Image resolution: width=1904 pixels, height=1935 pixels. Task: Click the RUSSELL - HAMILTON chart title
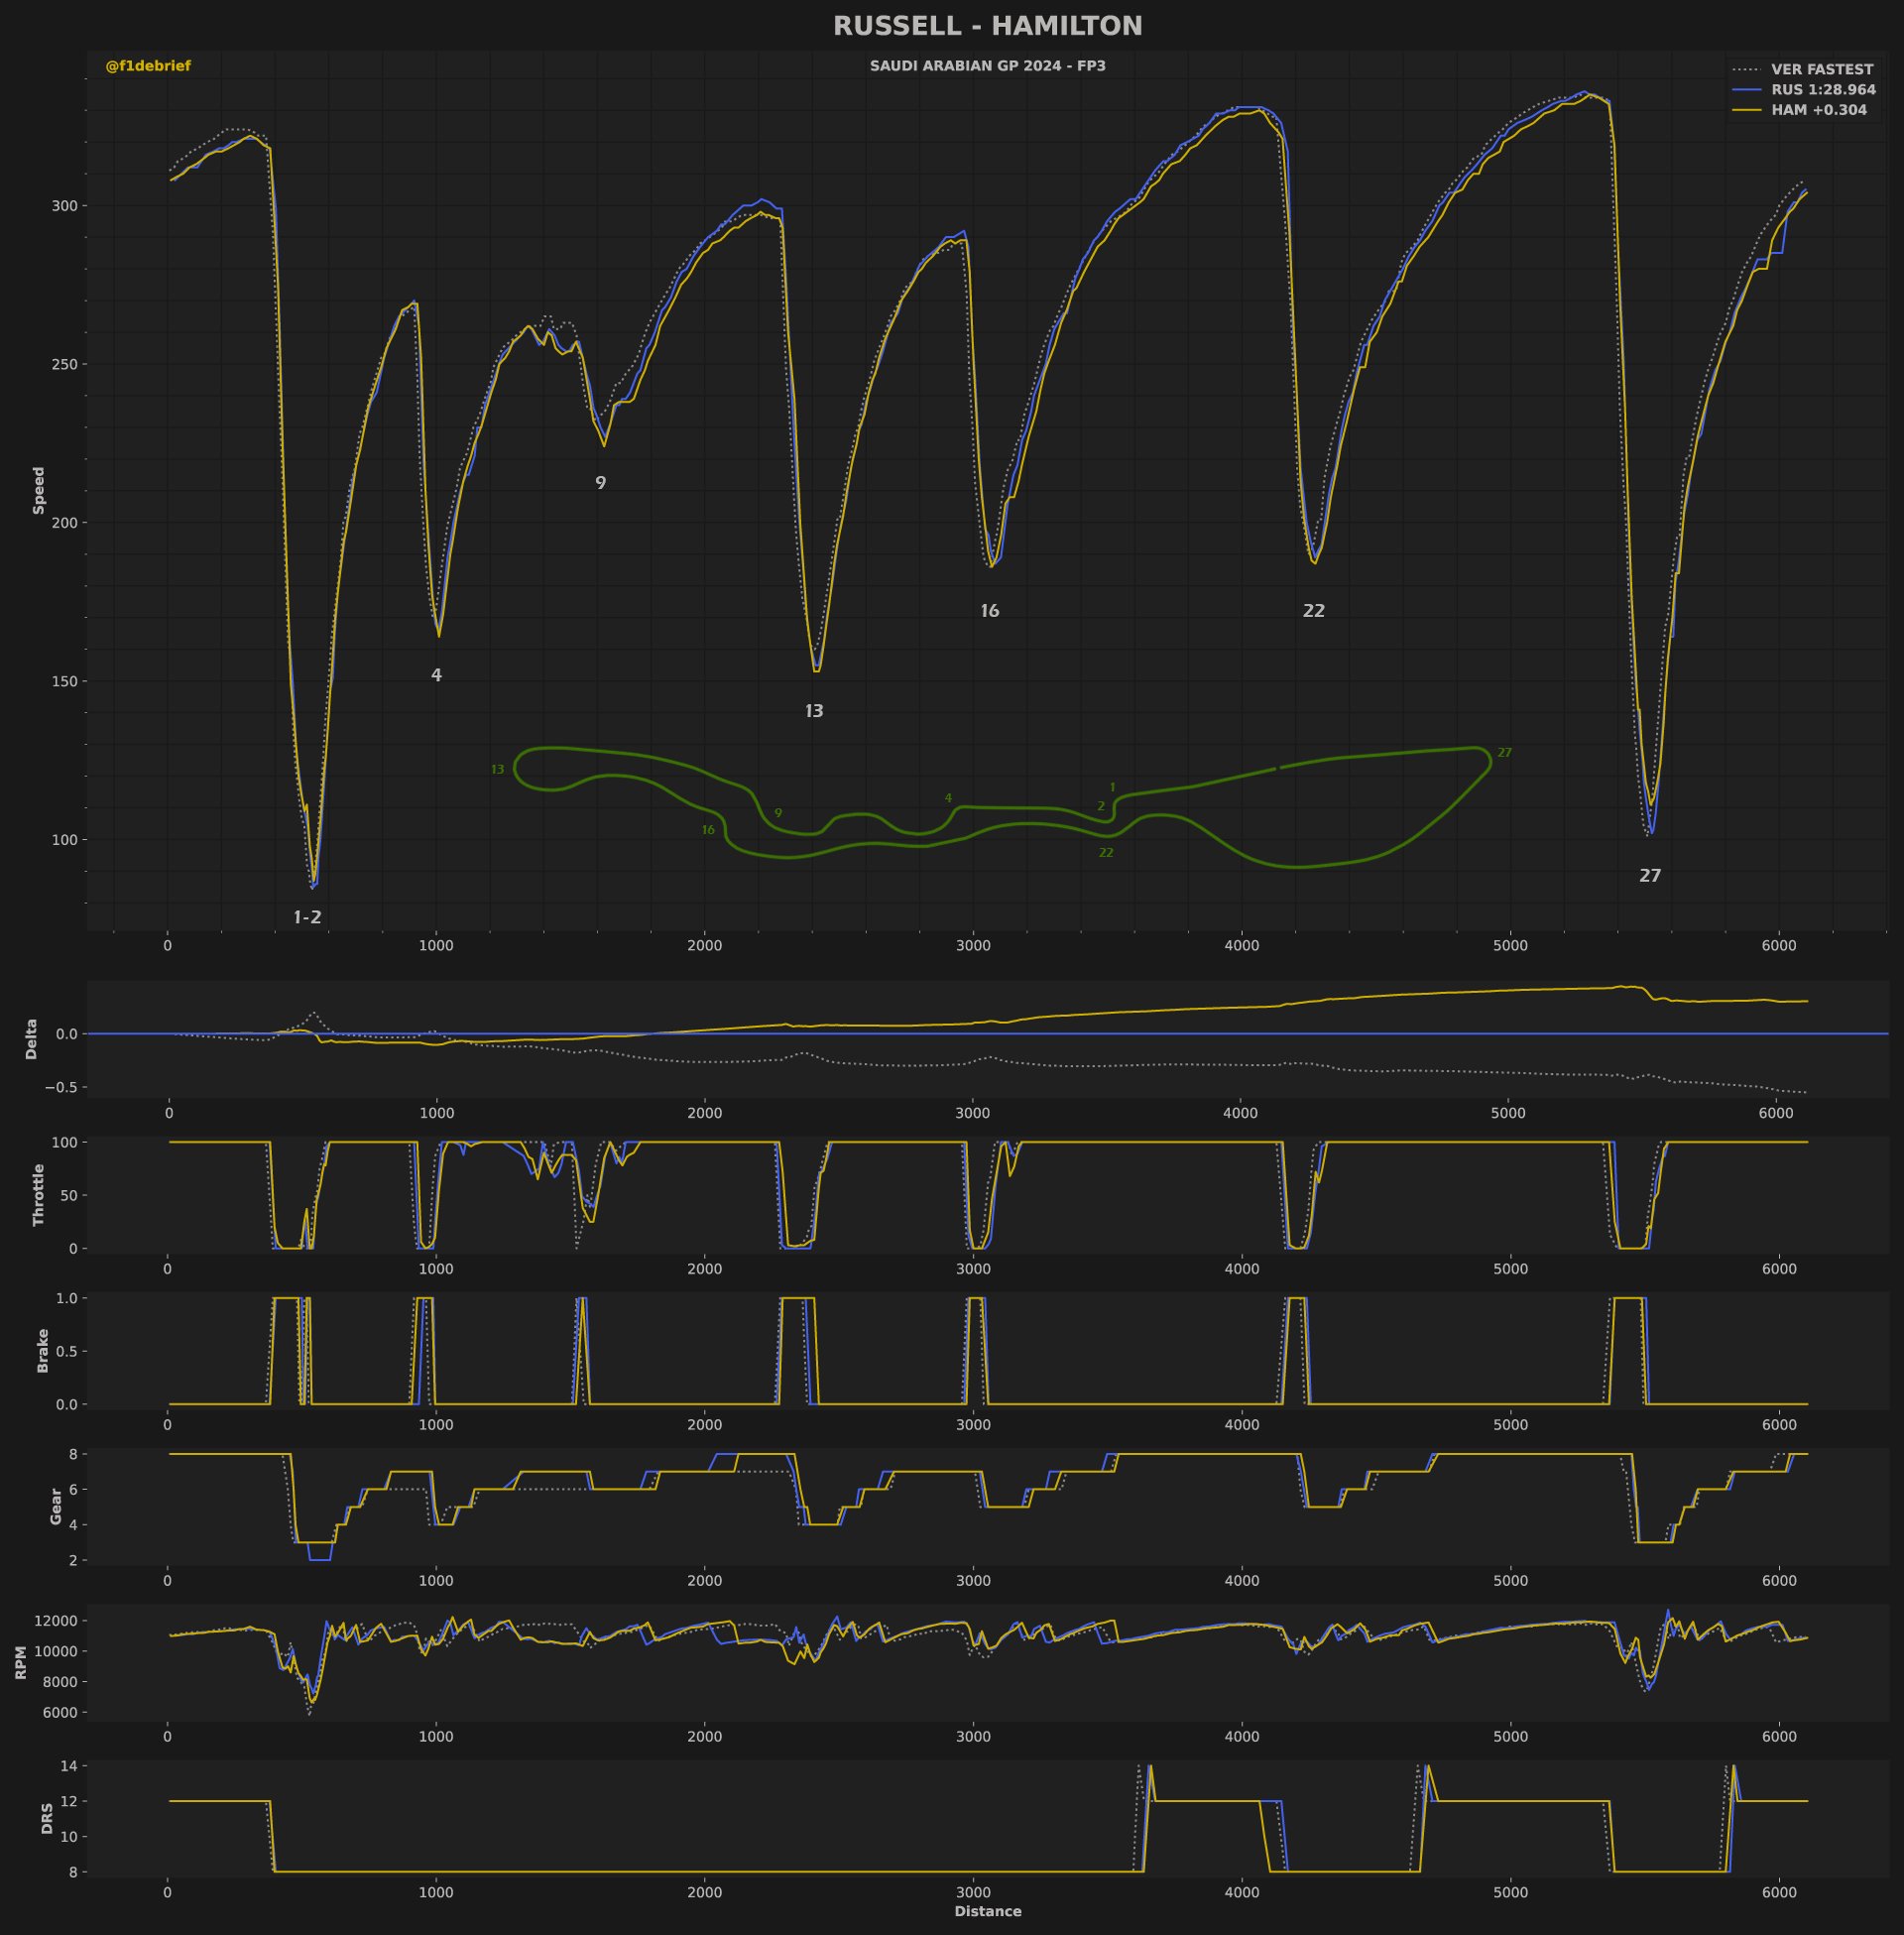(x=987, y=27)
